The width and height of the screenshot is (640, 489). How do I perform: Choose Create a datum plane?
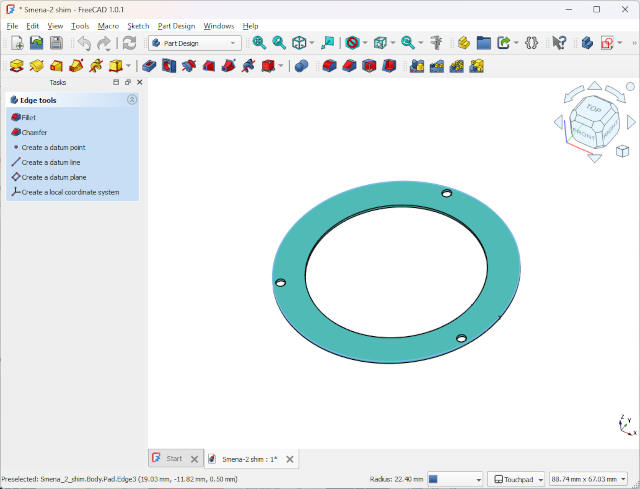click(x=53, y=177)
